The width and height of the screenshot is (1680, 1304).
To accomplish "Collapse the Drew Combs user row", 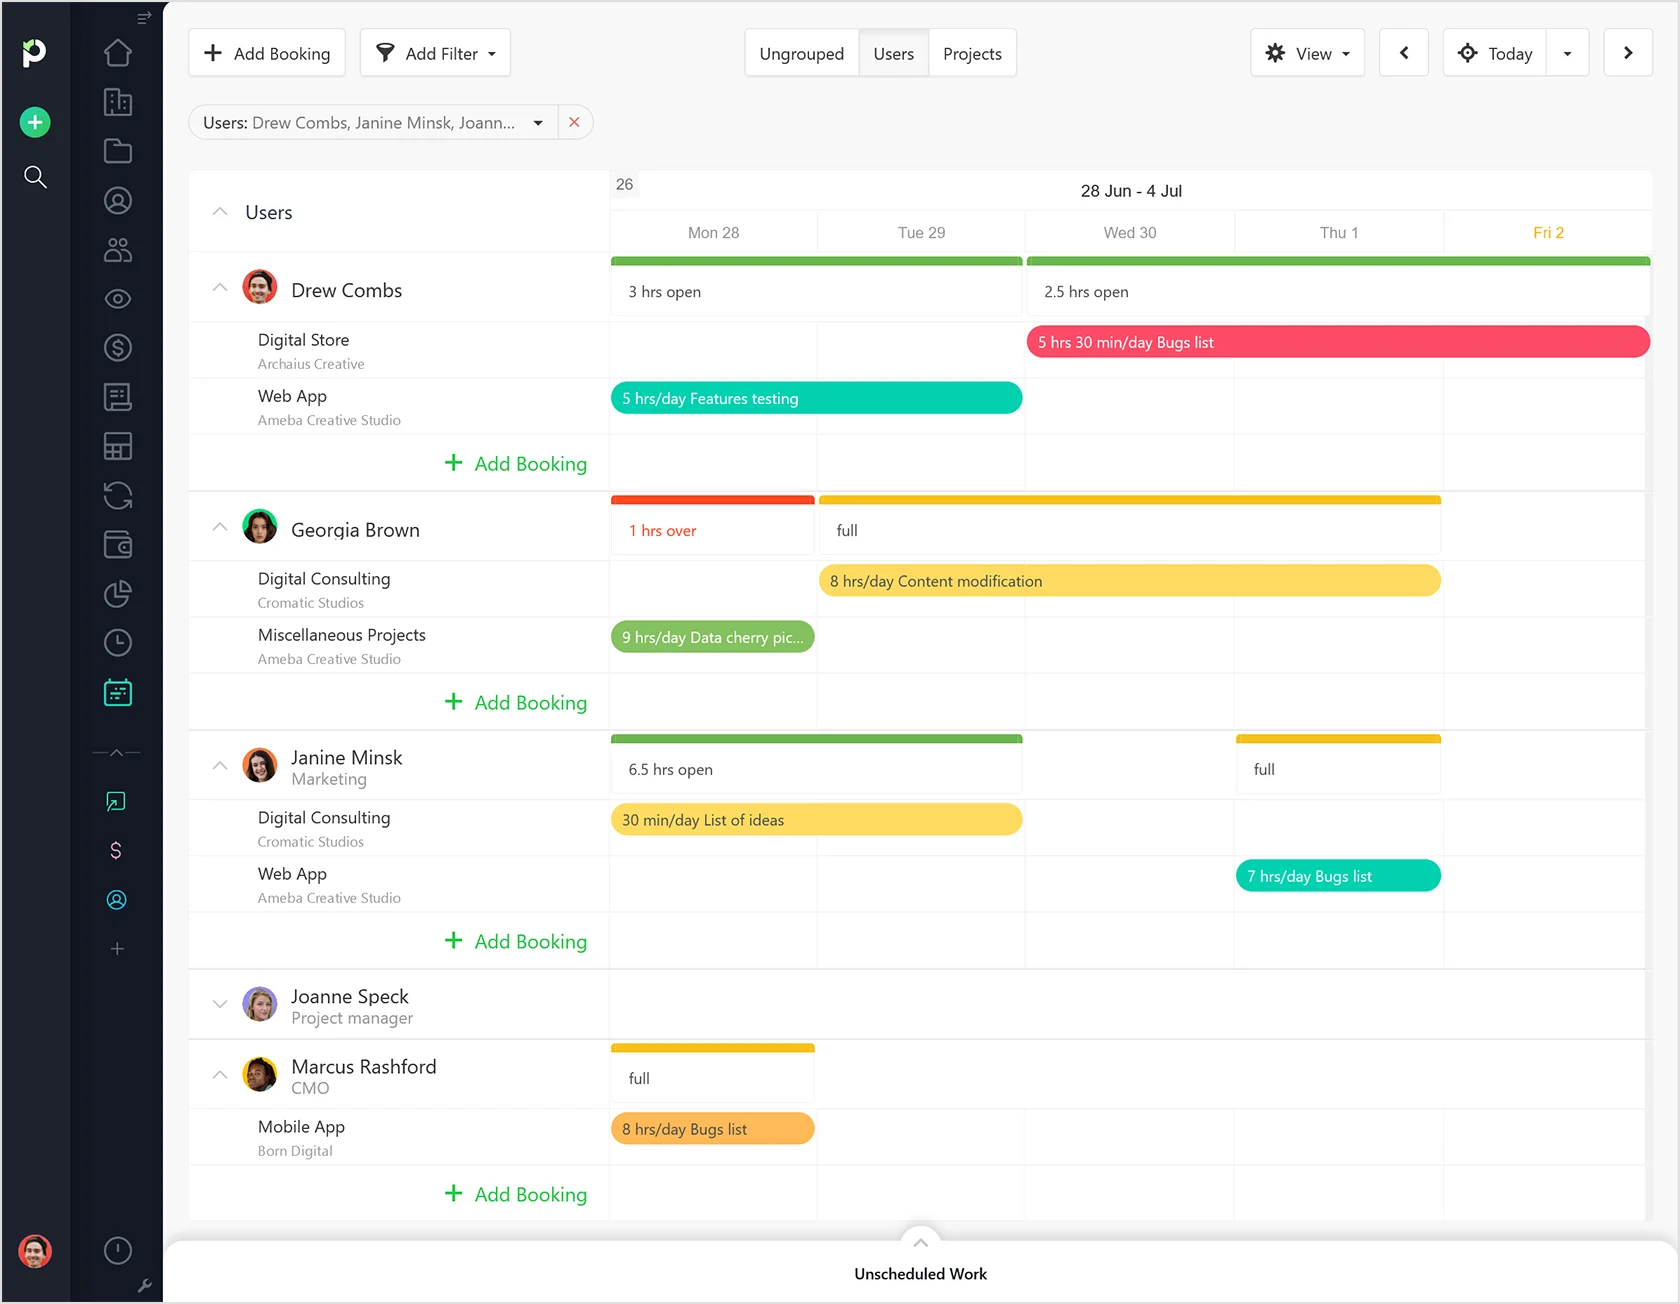I will 220,288.
